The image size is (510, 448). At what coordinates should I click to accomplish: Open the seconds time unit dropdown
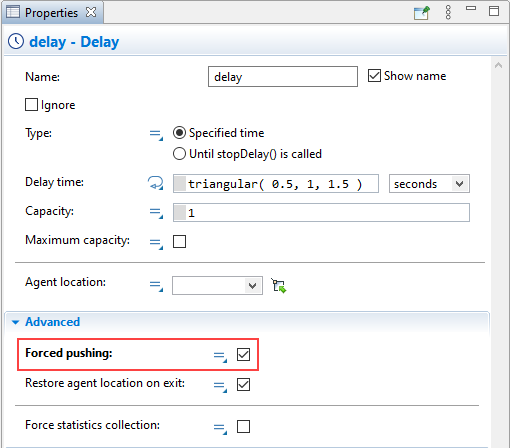click(x=429, y=184)
